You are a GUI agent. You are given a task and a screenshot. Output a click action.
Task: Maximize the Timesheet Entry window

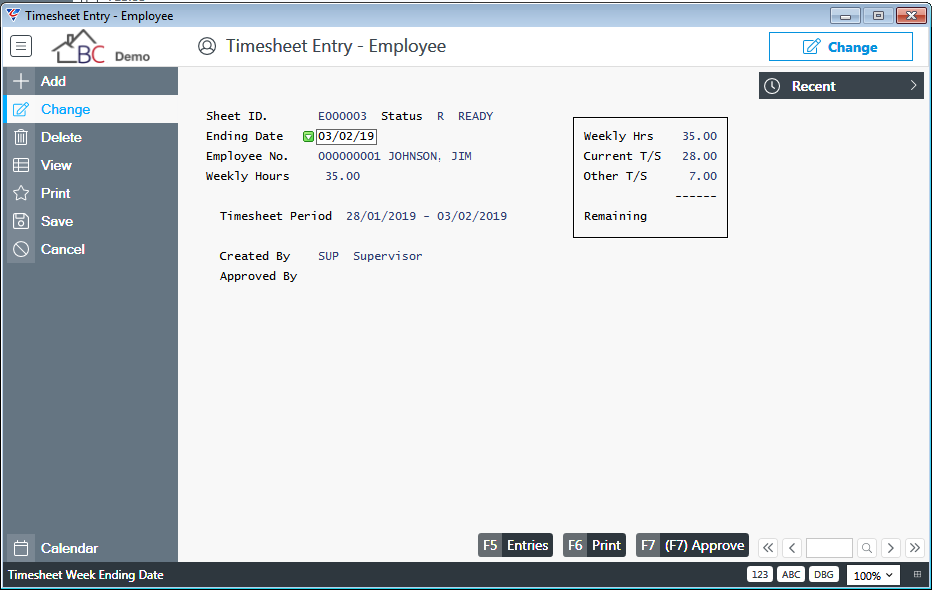pyautogui.click(x=878, y=16)
